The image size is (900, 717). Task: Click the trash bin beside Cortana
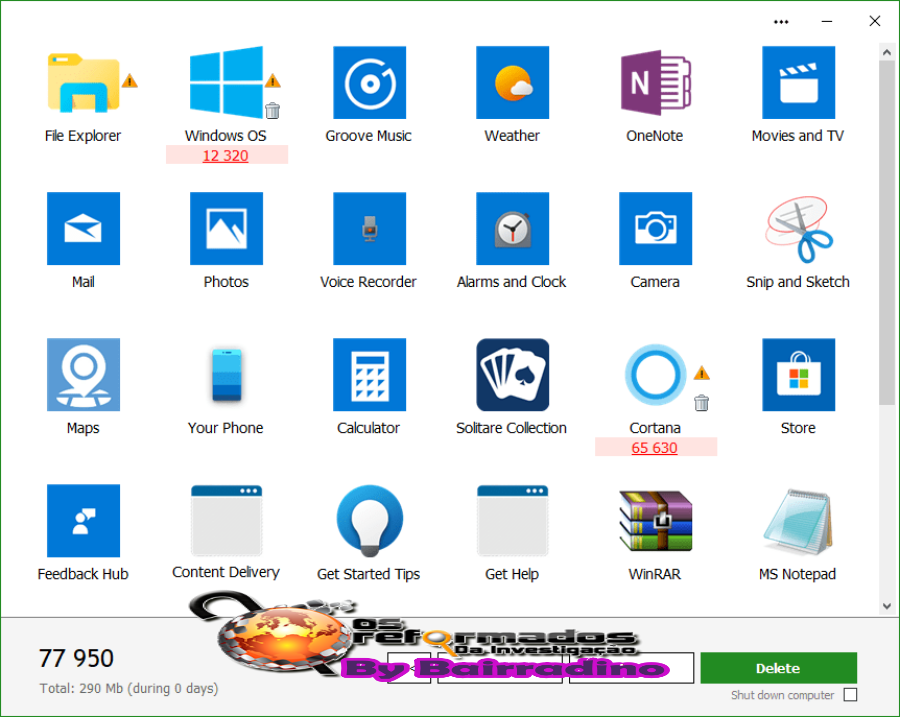tap(701, 403)
